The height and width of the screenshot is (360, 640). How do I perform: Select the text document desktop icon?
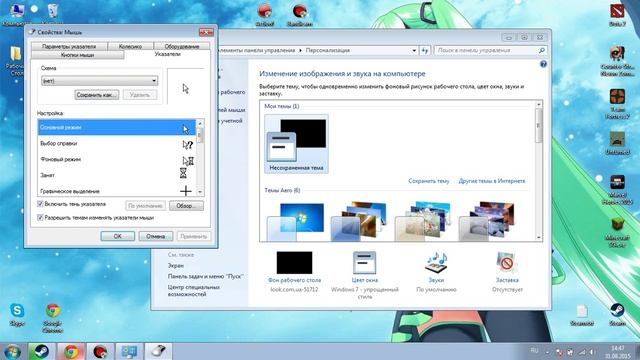click(x=582, y=315)
